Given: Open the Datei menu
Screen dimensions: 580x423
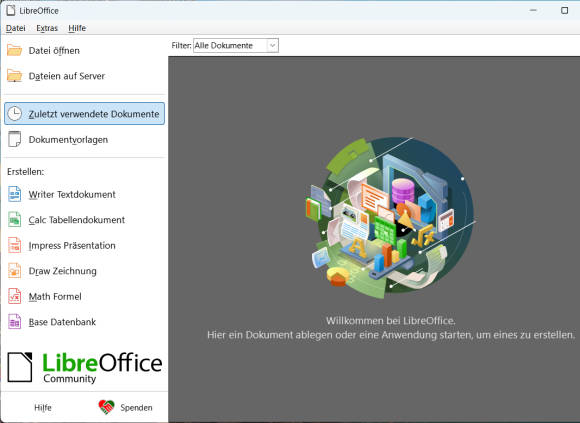Looking at the screenshot, I should 16,28.
